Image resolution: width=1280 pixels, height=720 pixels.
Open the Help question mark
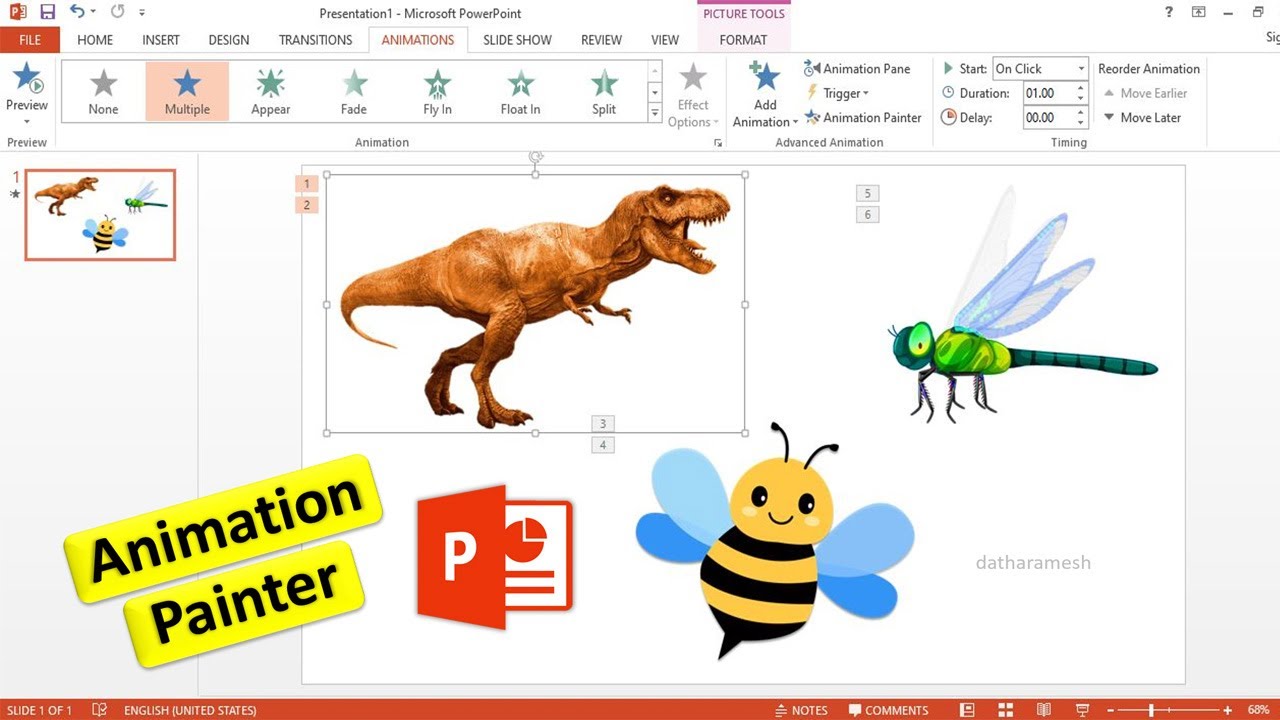[x=1169, y=13]
